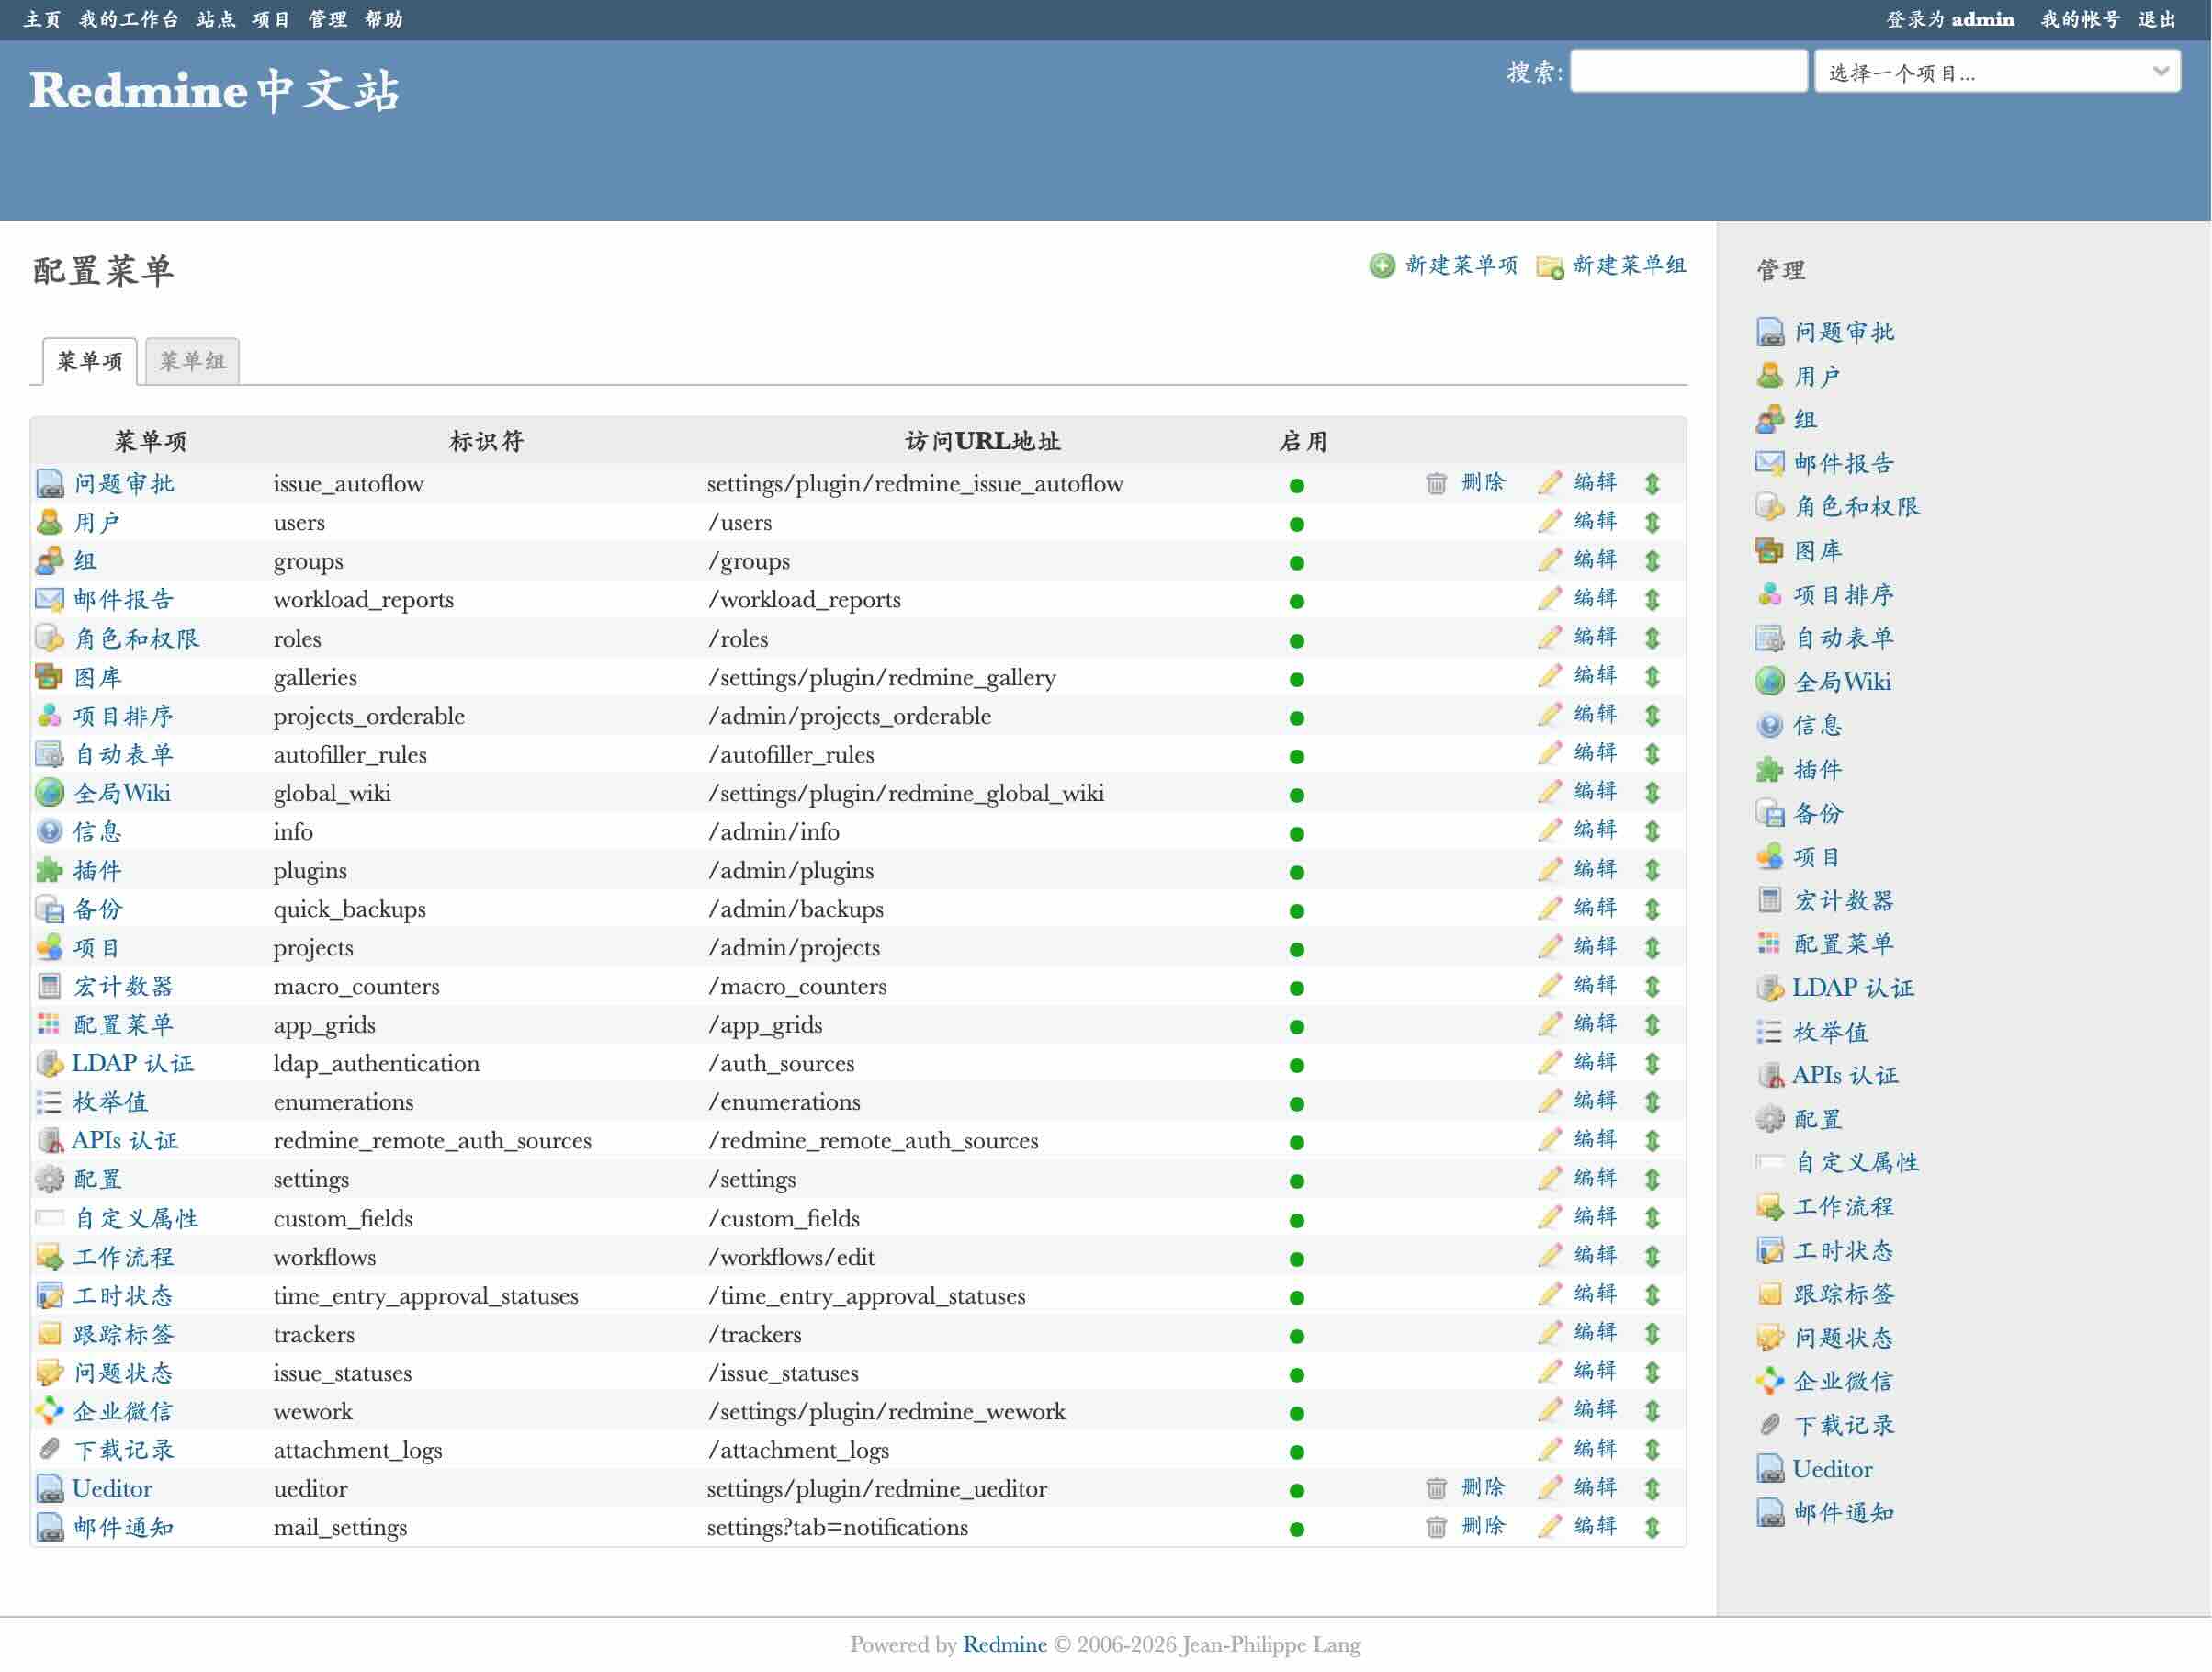Switch to the 菜单组 tab
Screen dimensions: 2212x1672
(x=192, y=361)
